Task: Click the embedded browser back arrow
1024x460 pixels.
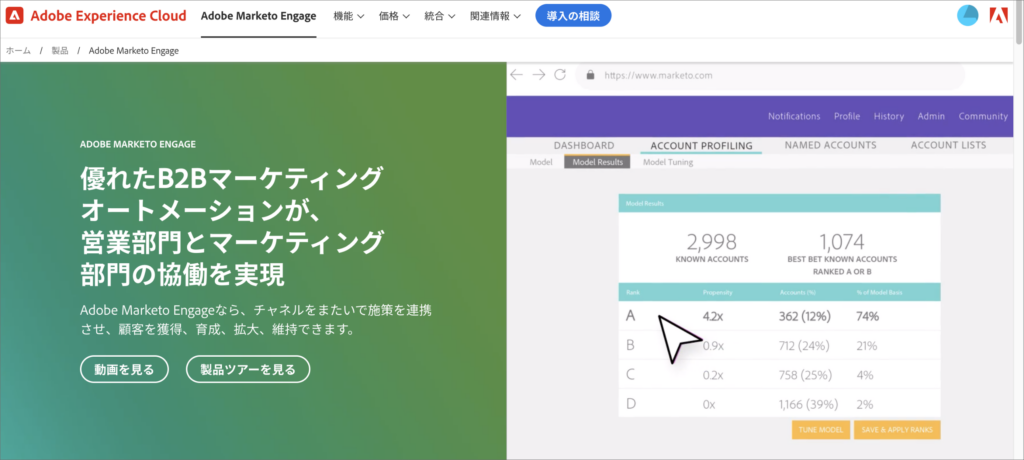Action: 517,75
